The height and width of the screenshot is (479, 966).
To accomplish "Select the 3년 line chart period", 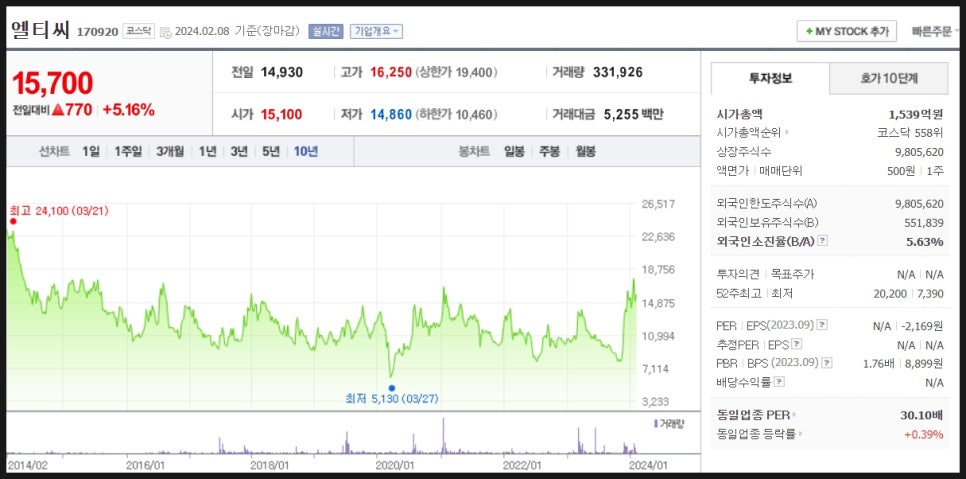I will (x=239, y=151).
